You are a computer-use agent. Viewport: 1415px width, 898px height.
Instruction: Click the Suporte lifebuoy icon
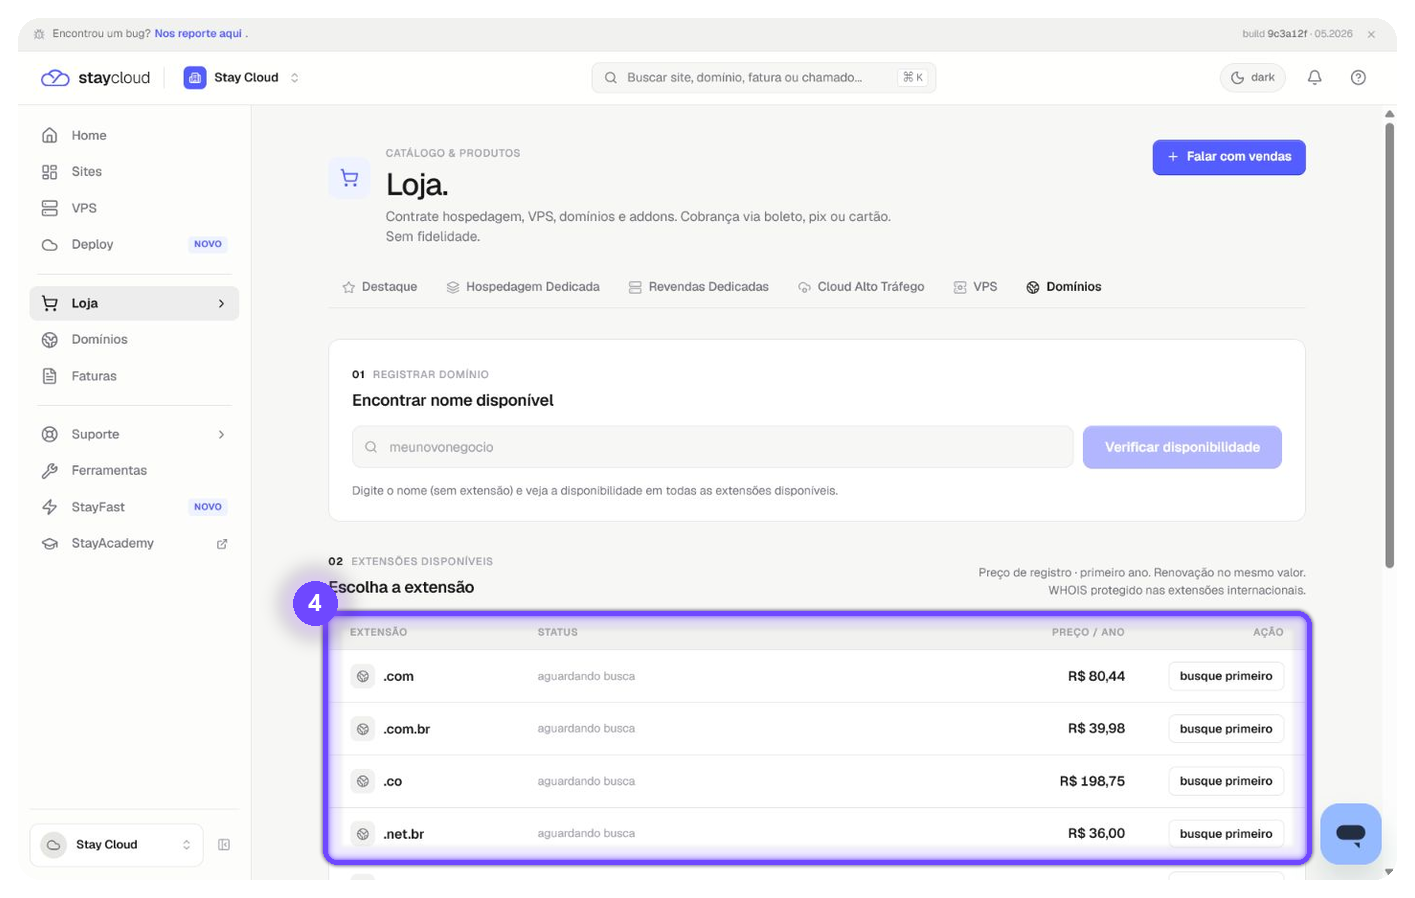pos(50,434)
